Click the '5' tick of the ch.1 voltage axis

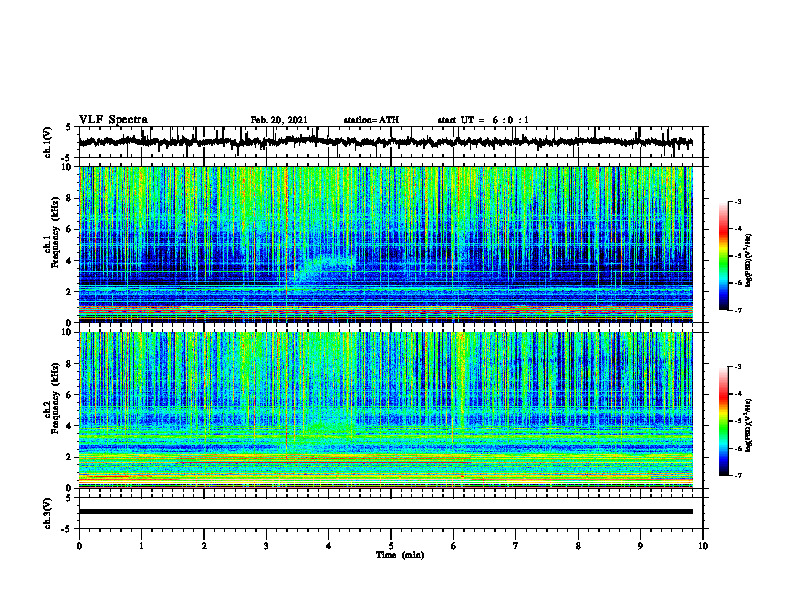69,127
